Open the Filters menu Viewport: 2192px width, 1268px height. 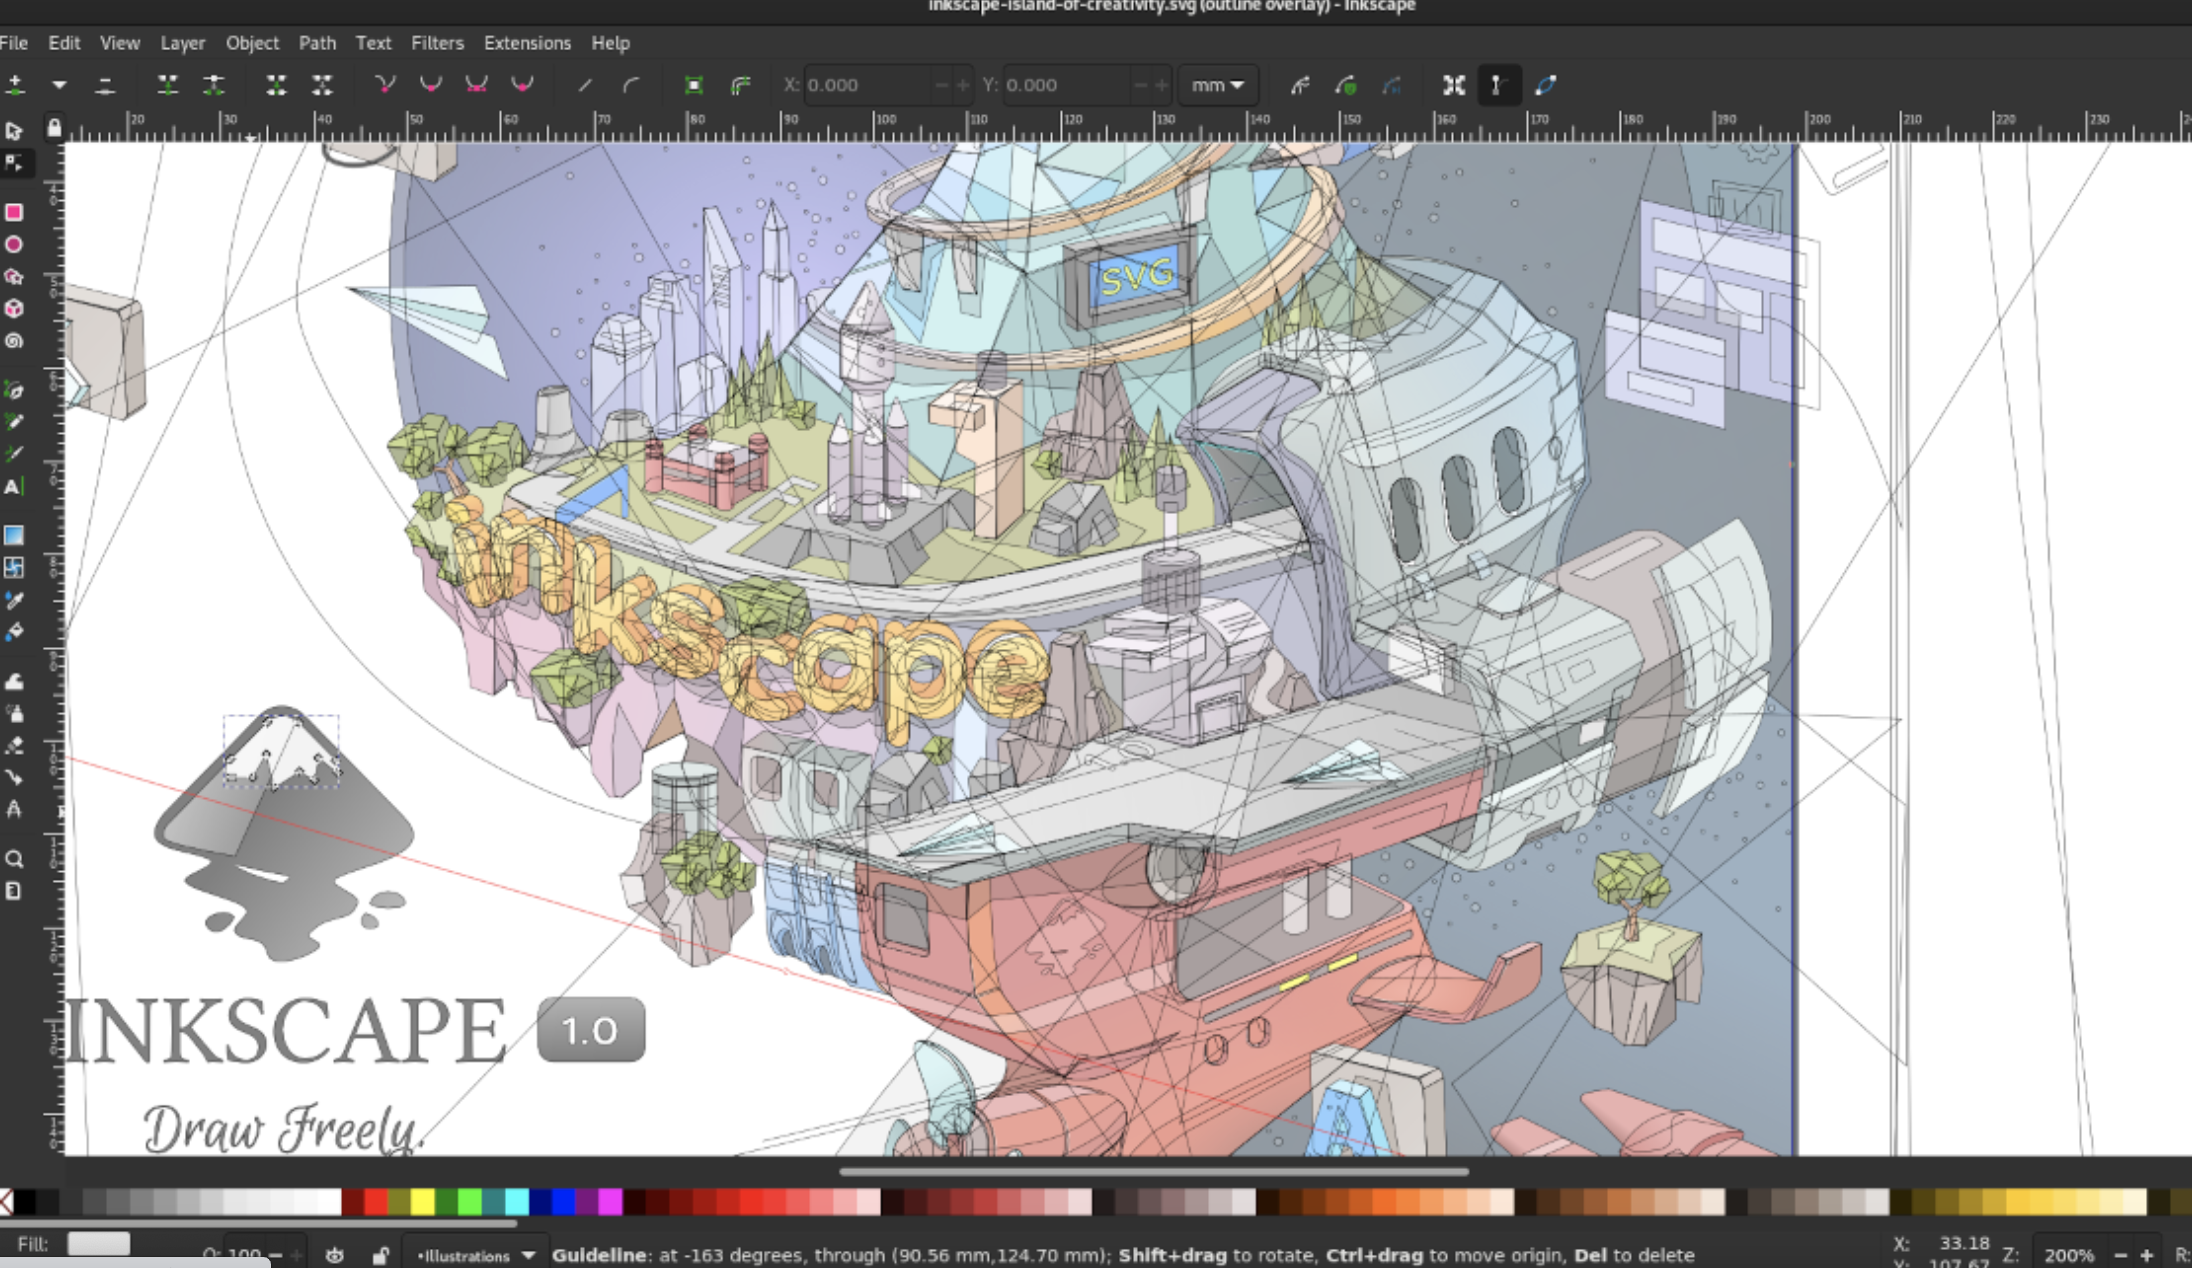[x=437, y=43]
